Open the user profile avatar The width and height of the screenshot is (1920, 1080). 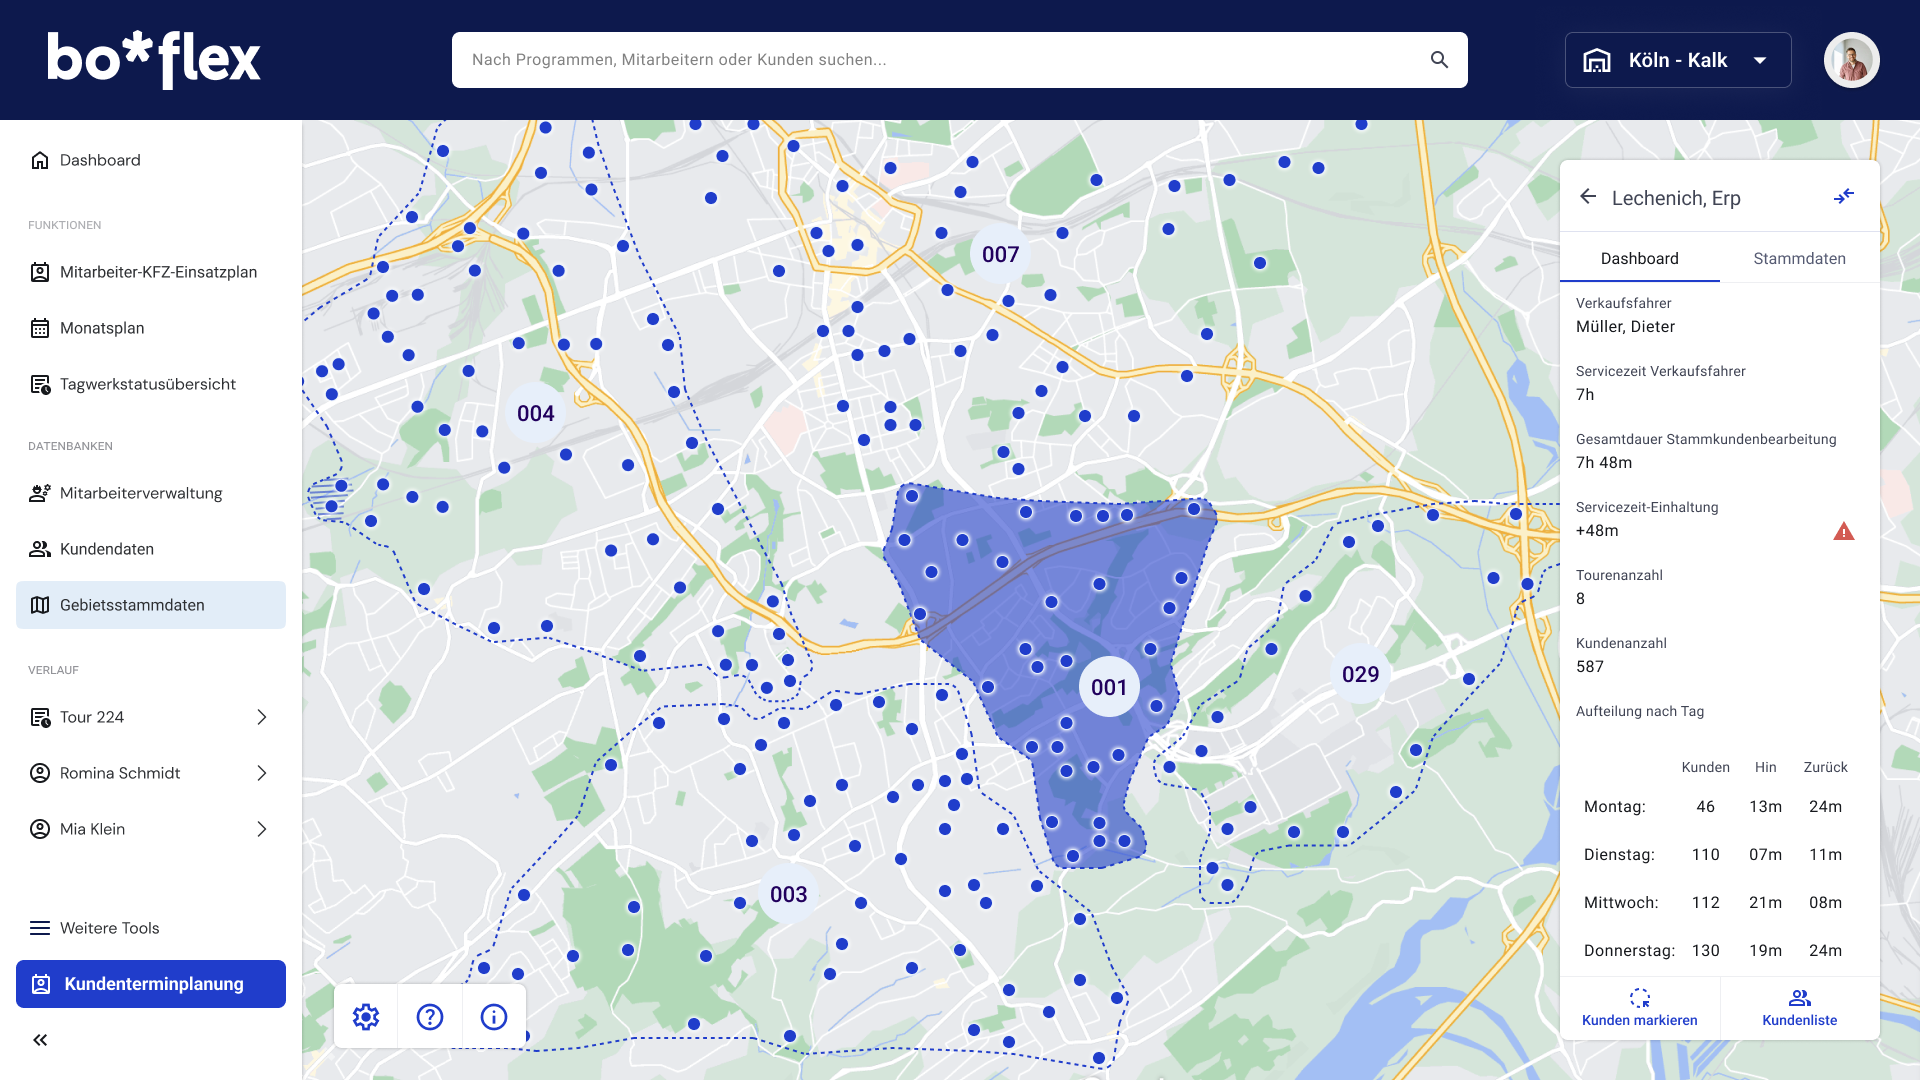pyautogui.click(x=1851, y=60)
